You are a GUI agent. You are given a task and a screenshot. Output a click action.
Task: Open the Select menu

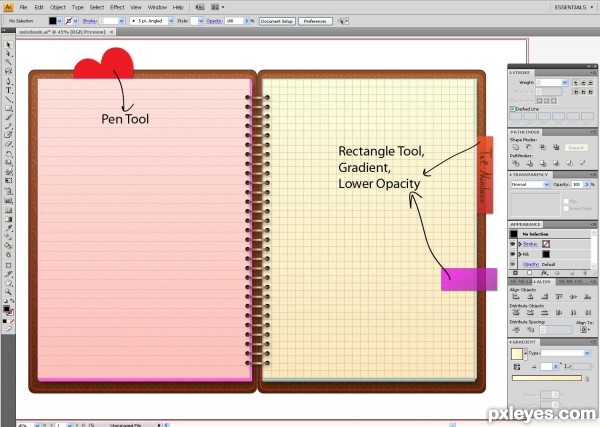[97, 7]
